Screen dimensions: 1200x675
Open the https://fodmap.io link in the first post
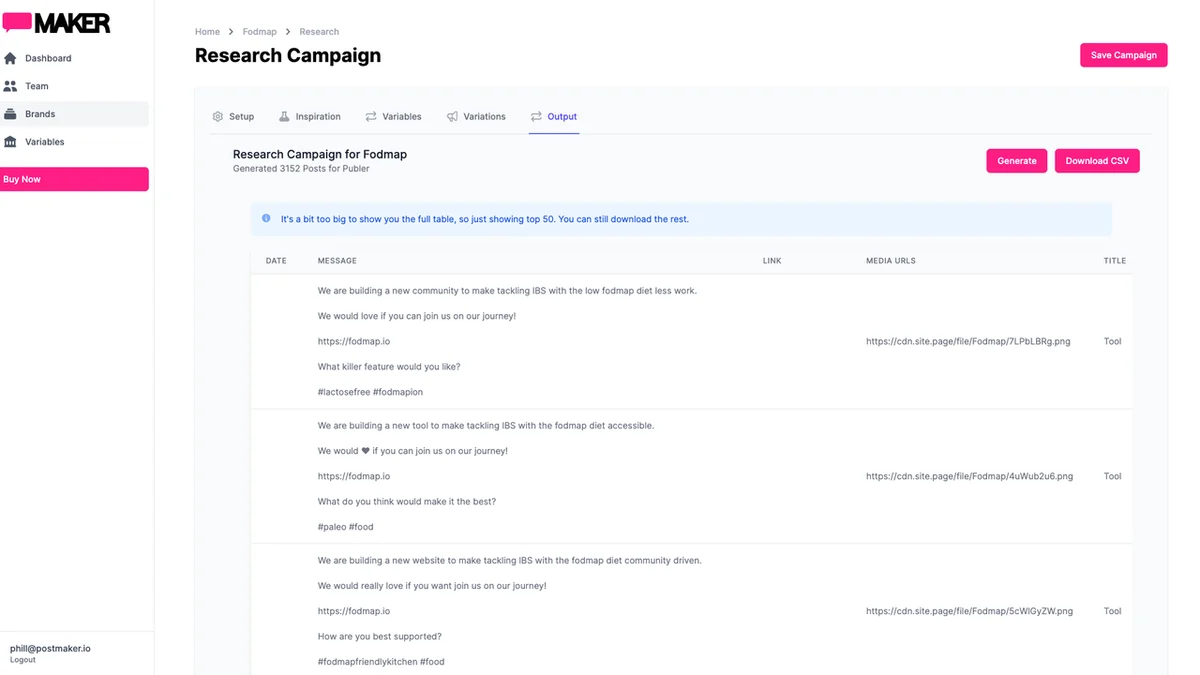coord(352,340)
